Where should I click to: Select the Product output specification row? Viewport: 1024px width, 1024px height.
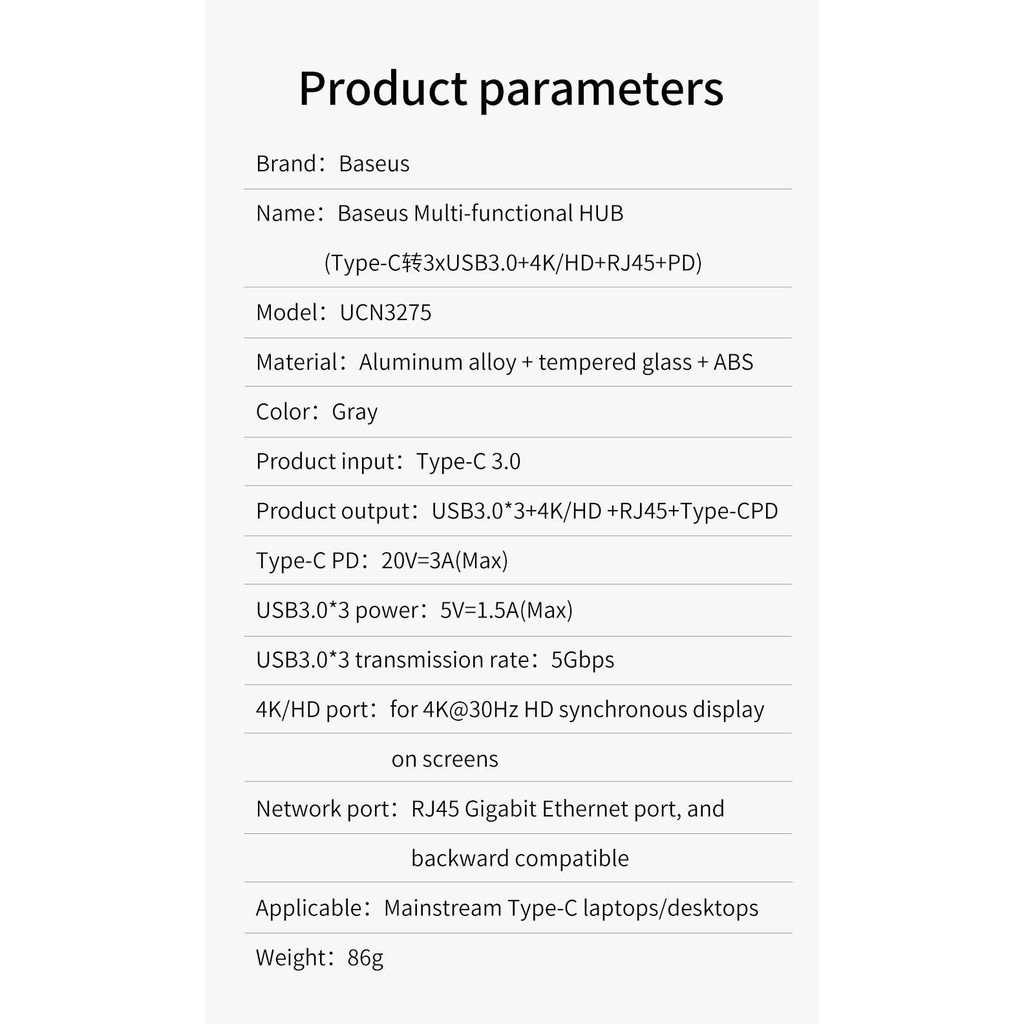point(517,511)
